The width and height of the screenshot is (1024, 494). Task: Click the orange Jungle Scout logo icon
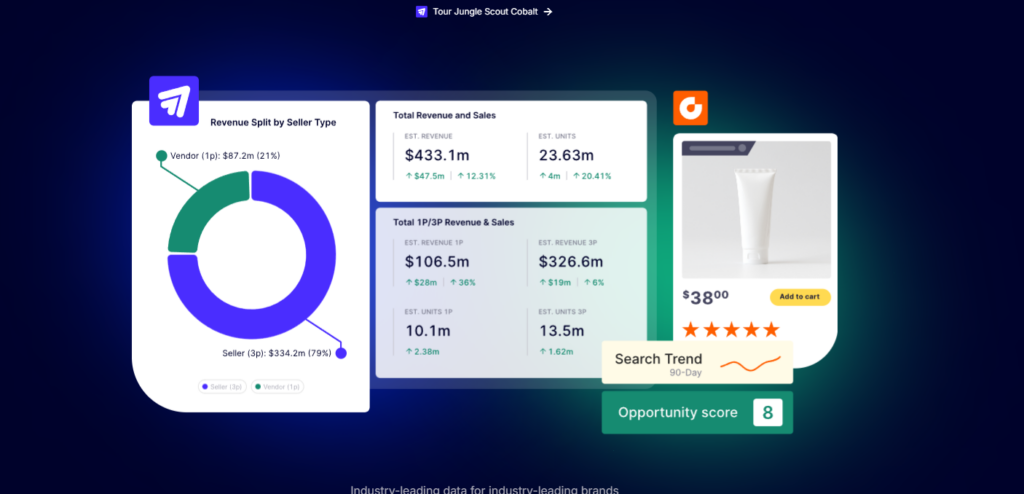[690, 107]
